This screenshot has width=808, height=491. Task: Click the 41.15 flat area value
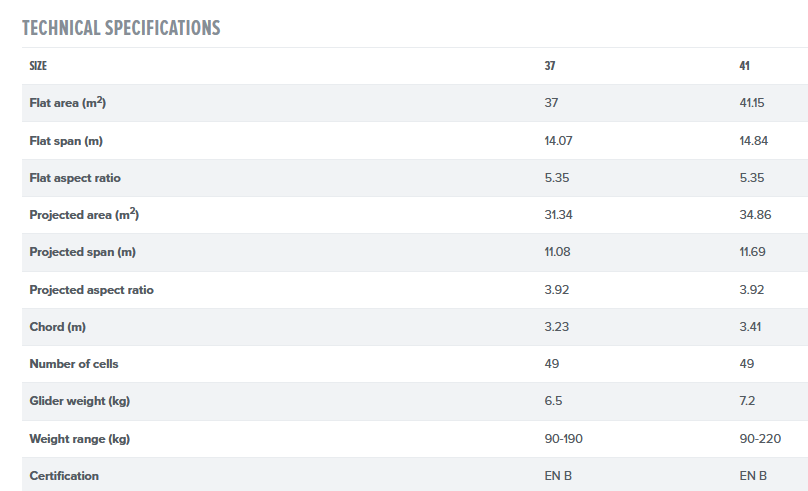[x=752, y=103]
